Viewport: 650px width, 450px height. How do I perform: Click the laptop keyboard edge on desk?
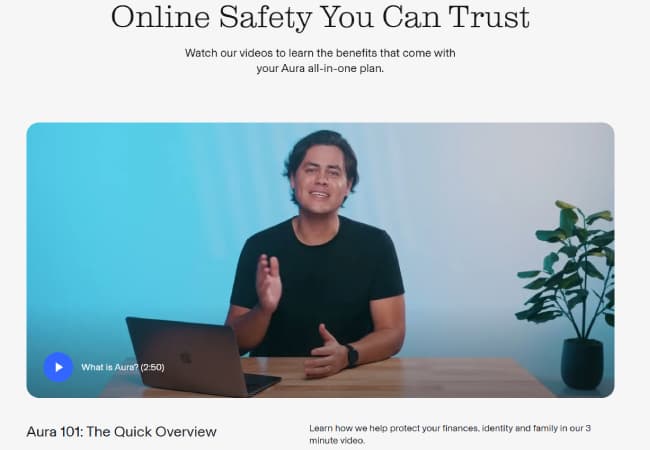(x=262, y=382)
